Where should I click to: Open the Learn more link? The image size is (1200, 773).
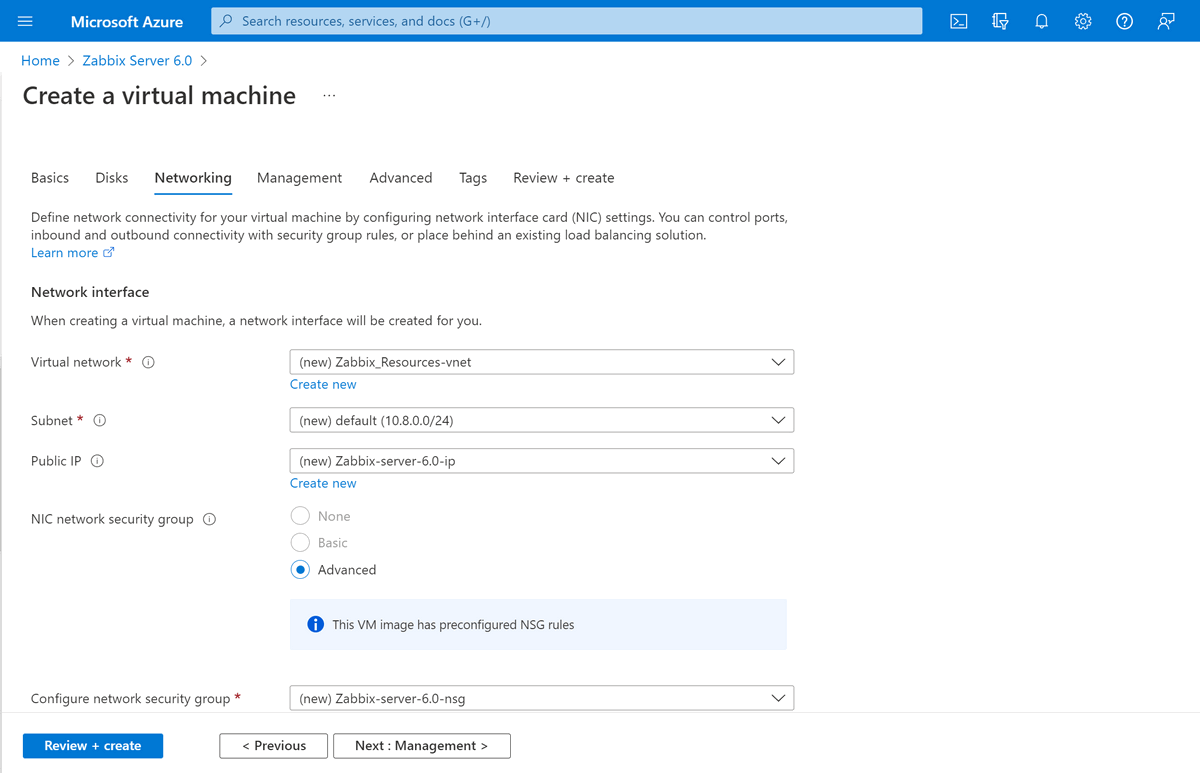[x=64, y=253]
